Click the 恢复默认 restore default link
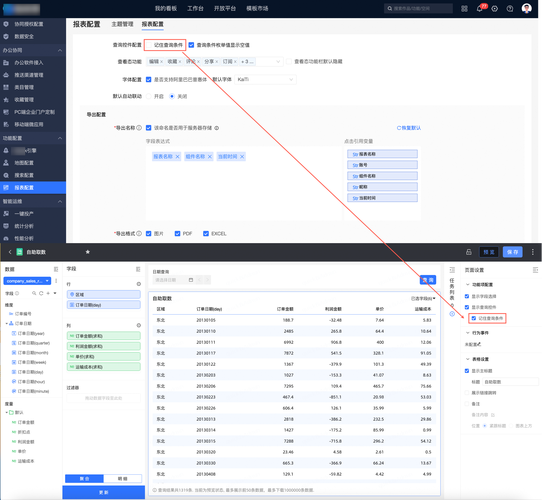Viewport: 542px width, 500px height. tap(409, 128)
